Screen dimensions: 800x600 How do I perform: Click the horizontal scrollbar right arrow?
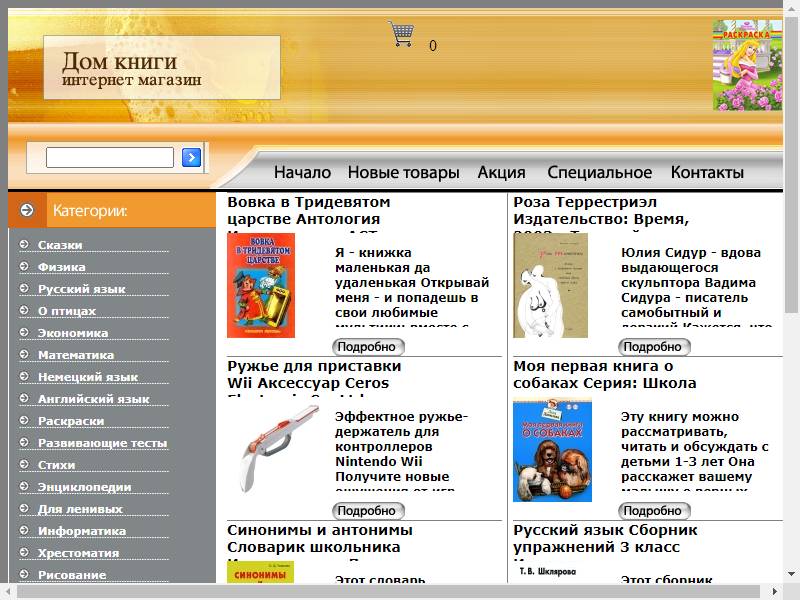(775, 592)
